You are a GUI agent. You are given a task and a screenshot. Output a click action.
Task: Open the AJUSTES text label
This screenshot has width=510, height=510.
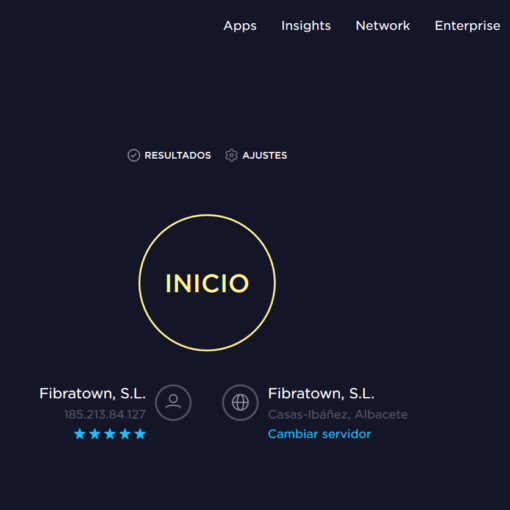265,155
